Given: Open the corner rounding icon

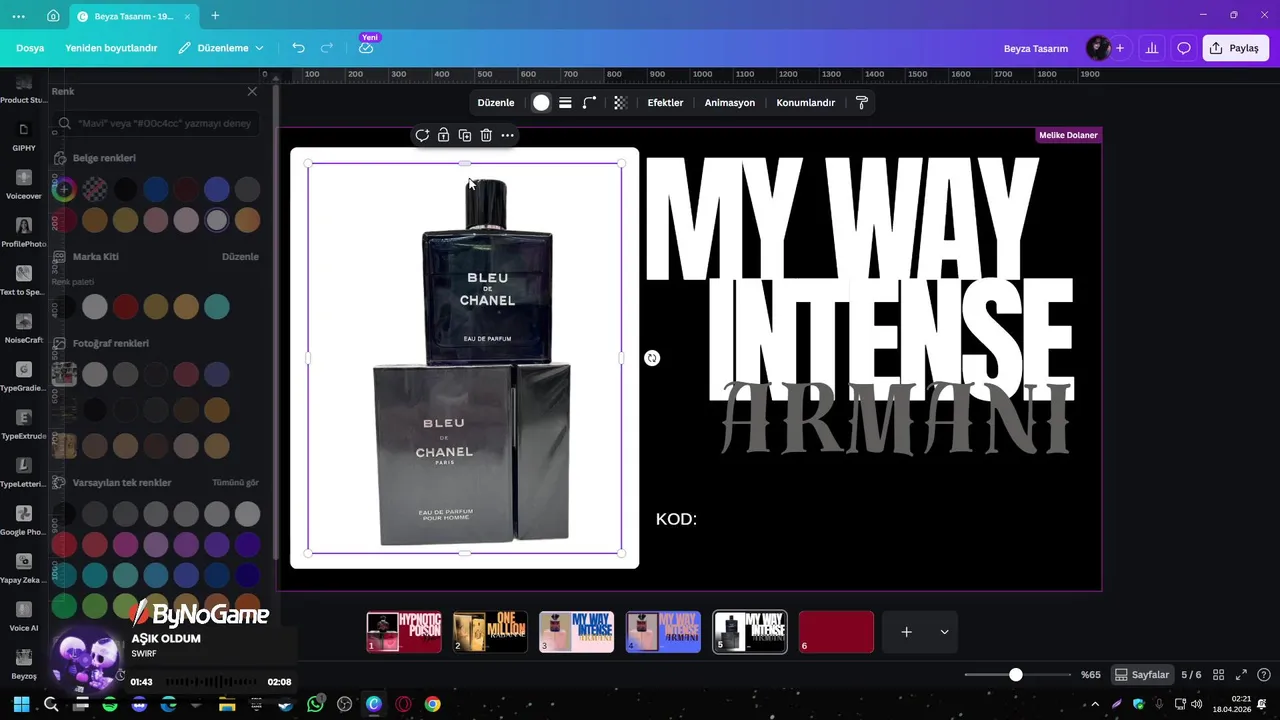Looking at the screenshot, I should 590,103.
